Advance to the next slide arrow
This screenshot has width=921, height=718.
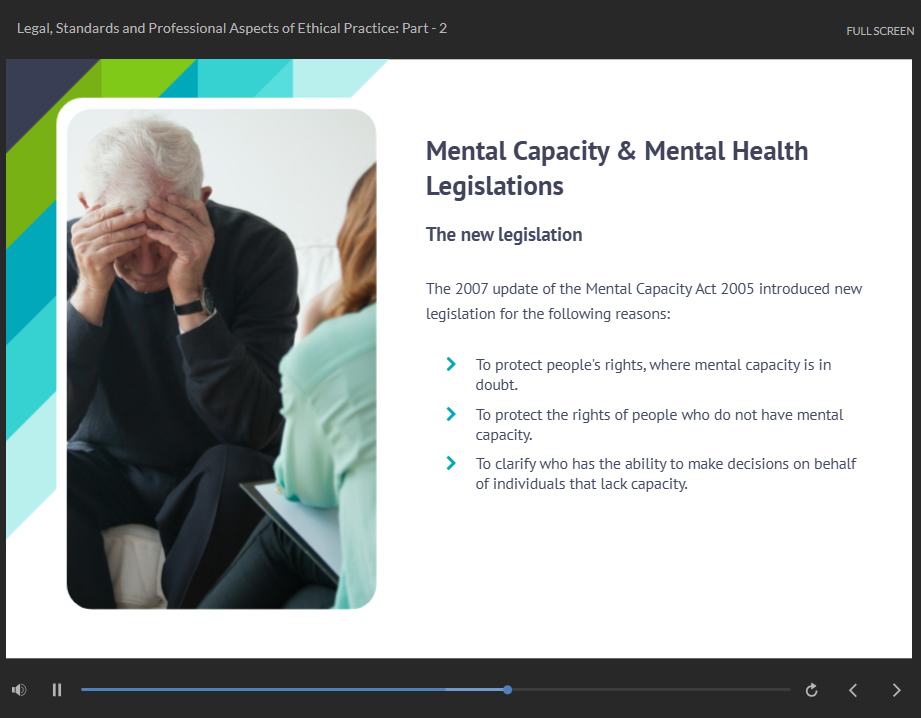click(x=896, y=690)
